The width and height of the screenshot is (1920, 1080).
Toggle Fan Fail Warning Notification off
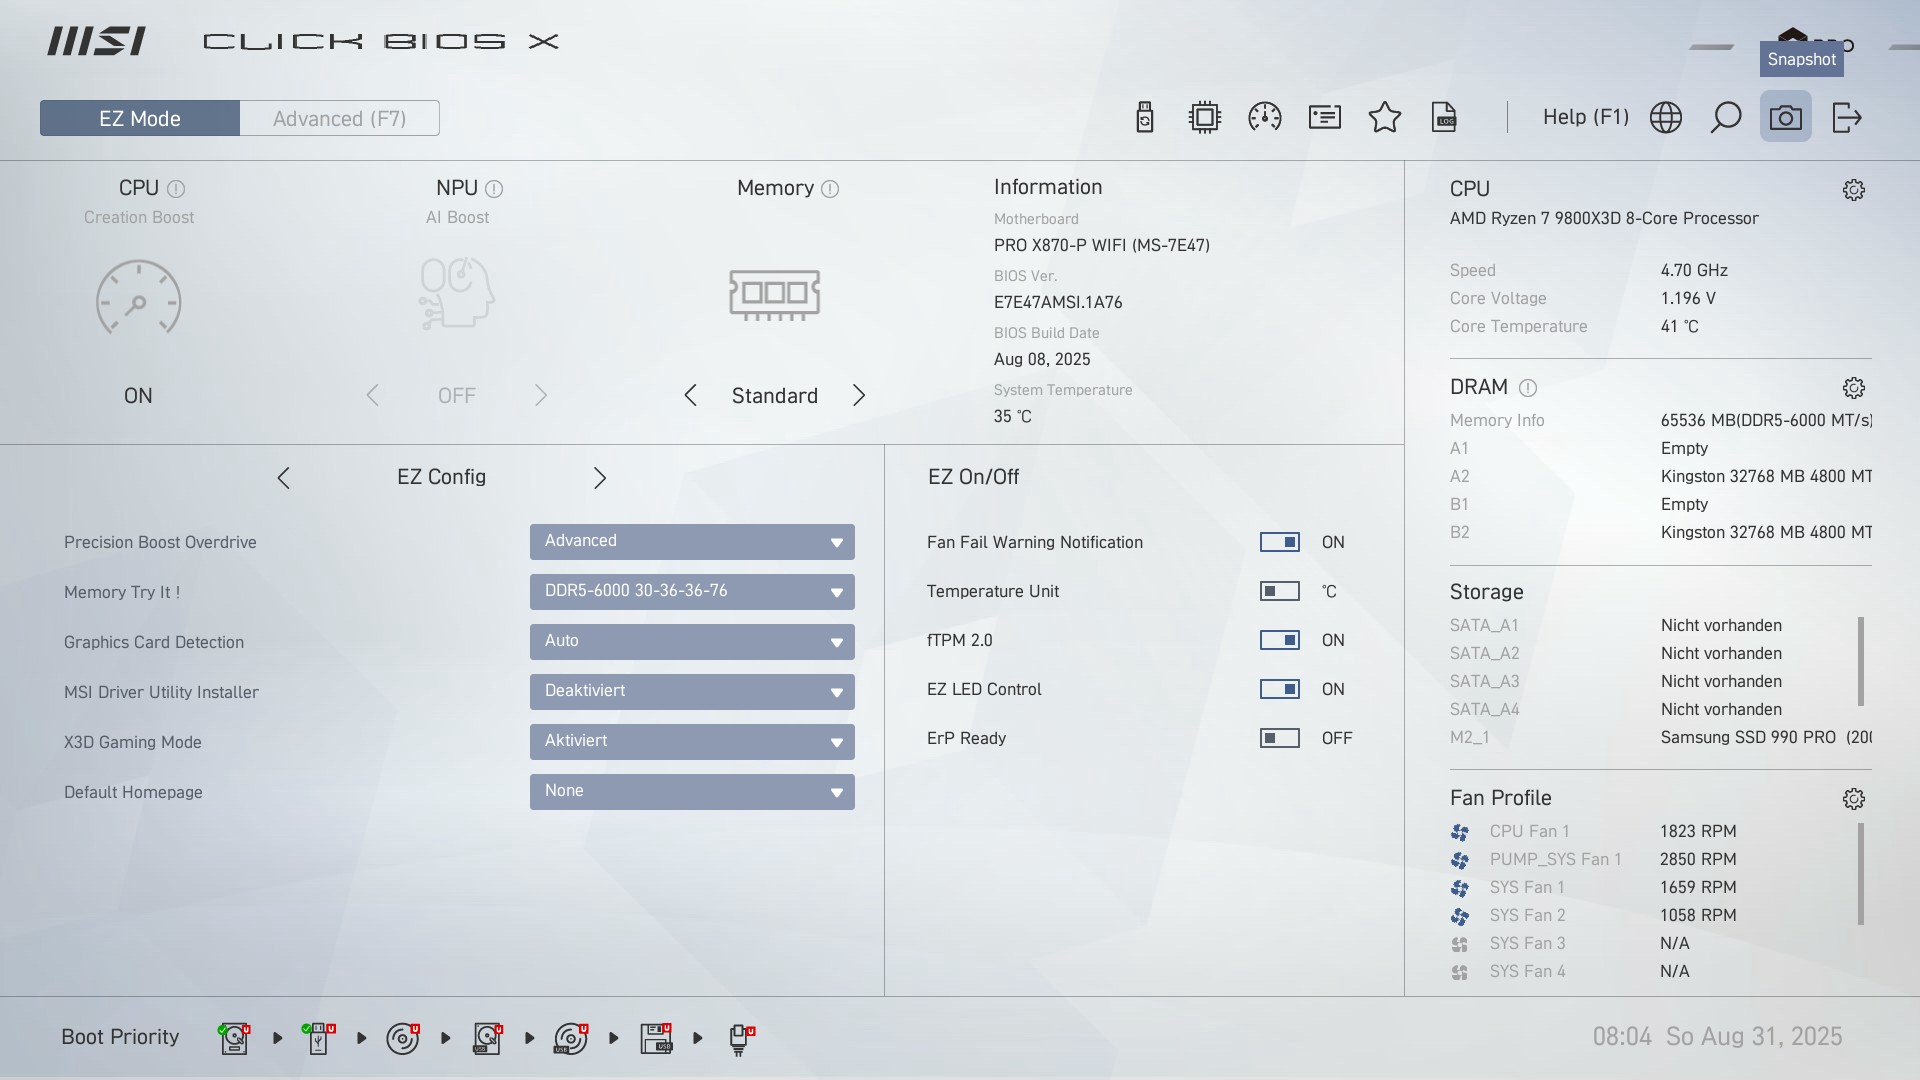pos(1281,542)
